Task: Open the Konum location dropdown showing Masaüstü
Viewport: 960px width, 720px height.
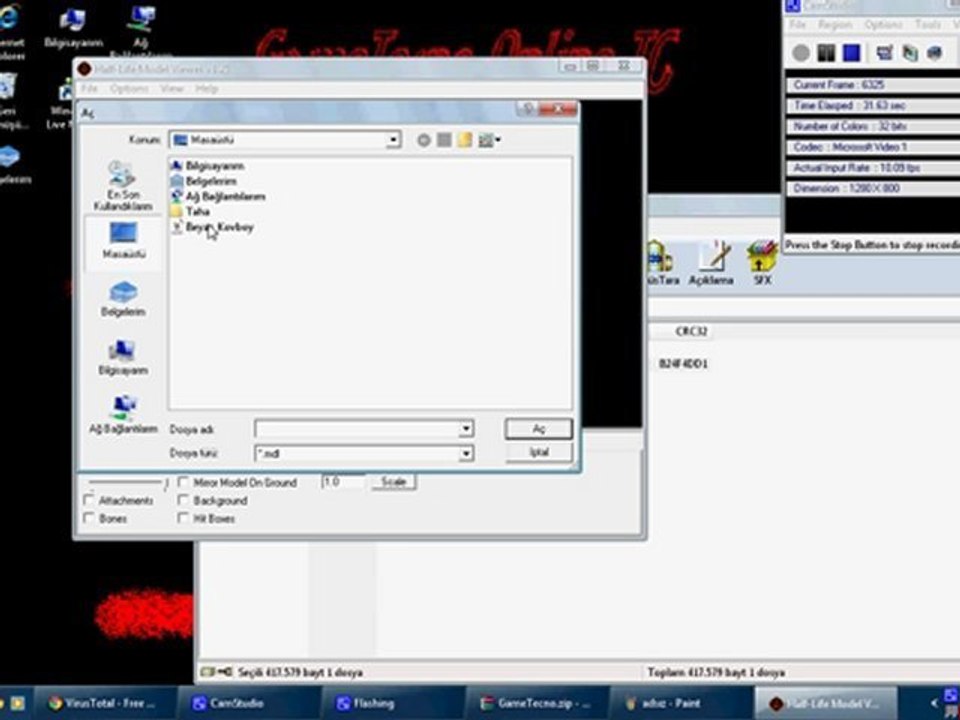Action: (285, 140)
